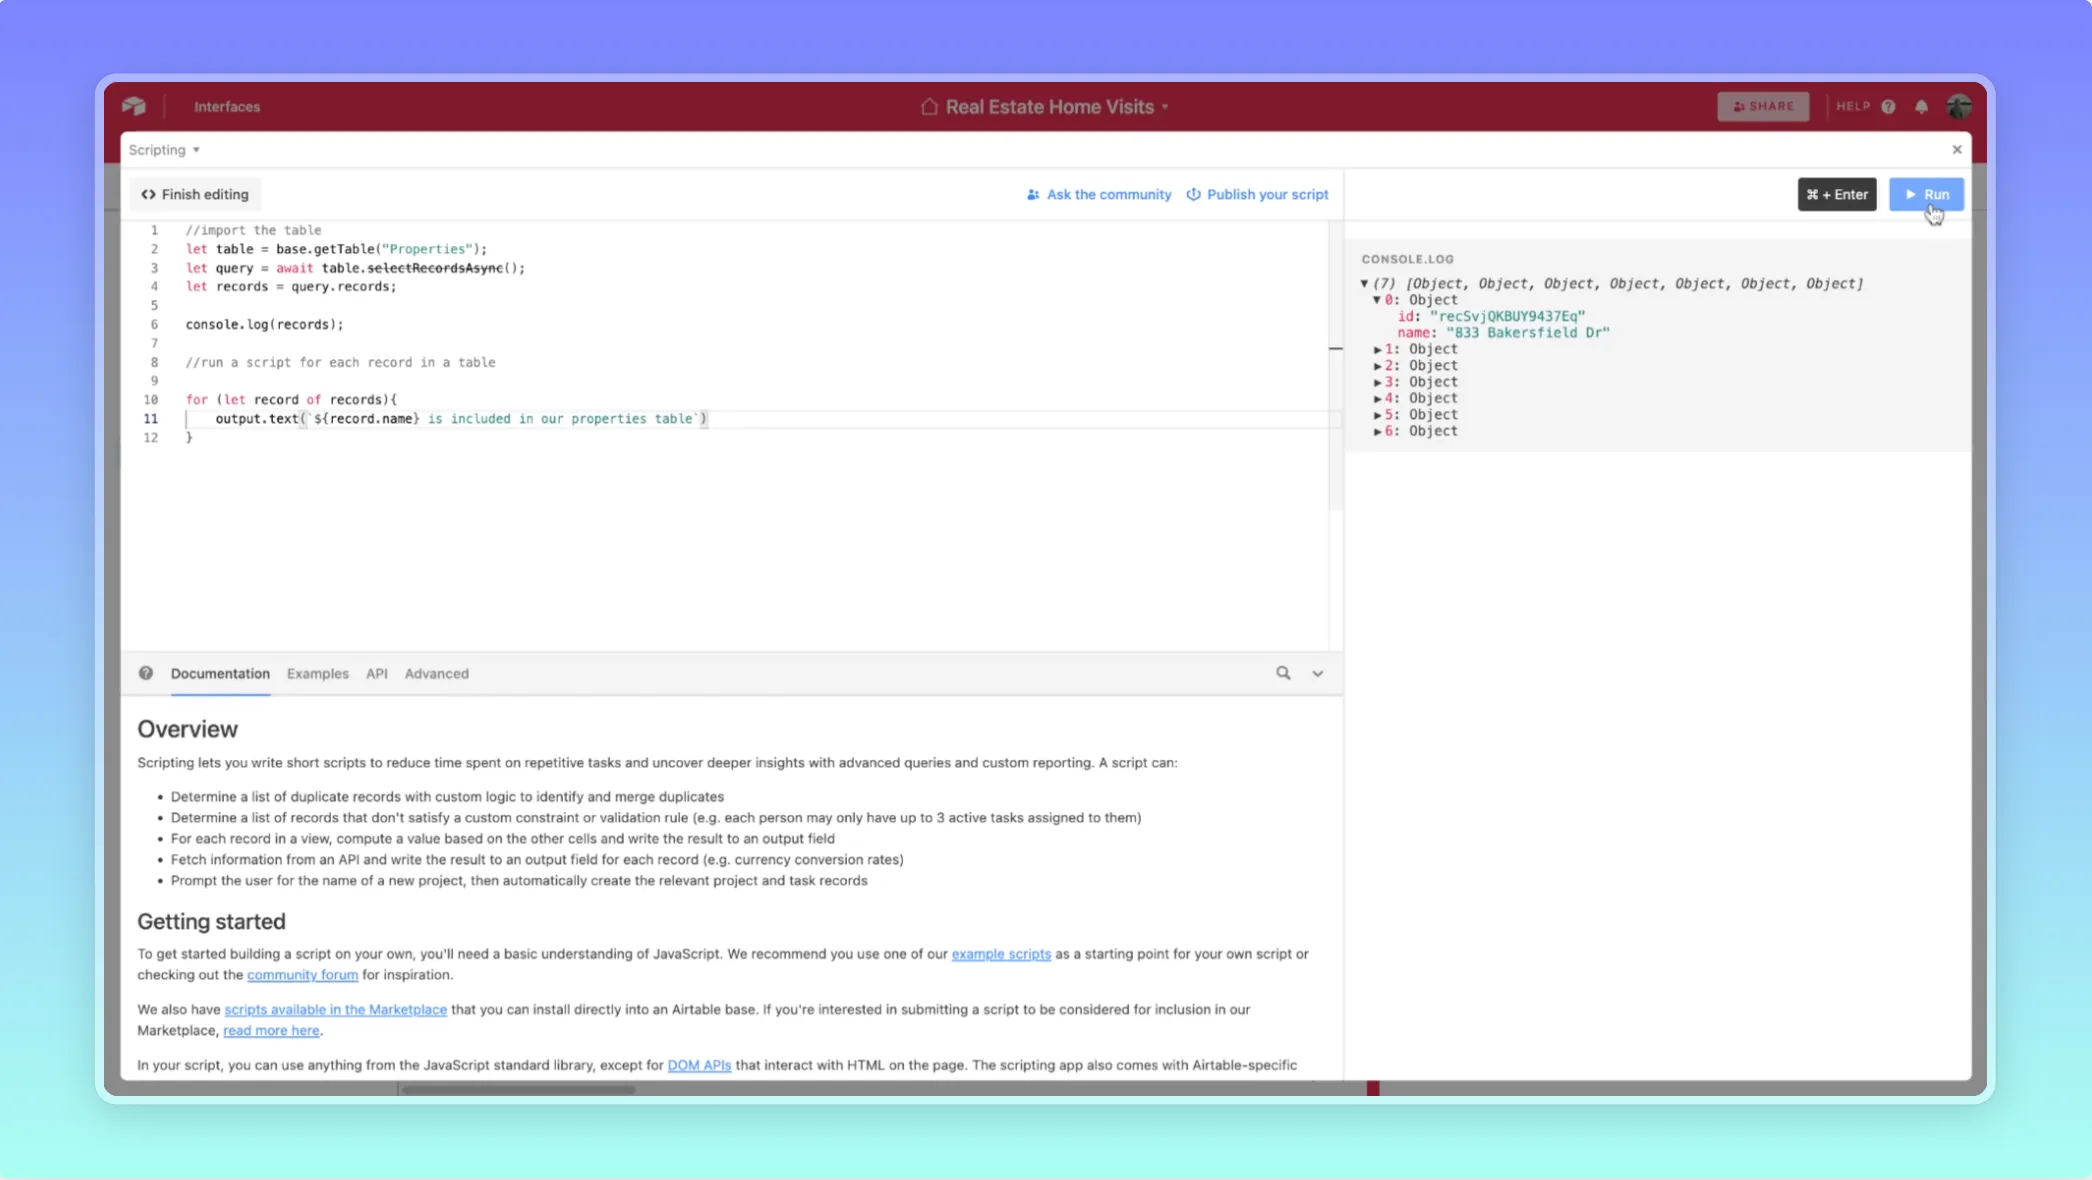The width and height of the screenshot is (2092, 1180).
Task: Click the Run button
Action: pyautogui.click(x=1927, y=194)
